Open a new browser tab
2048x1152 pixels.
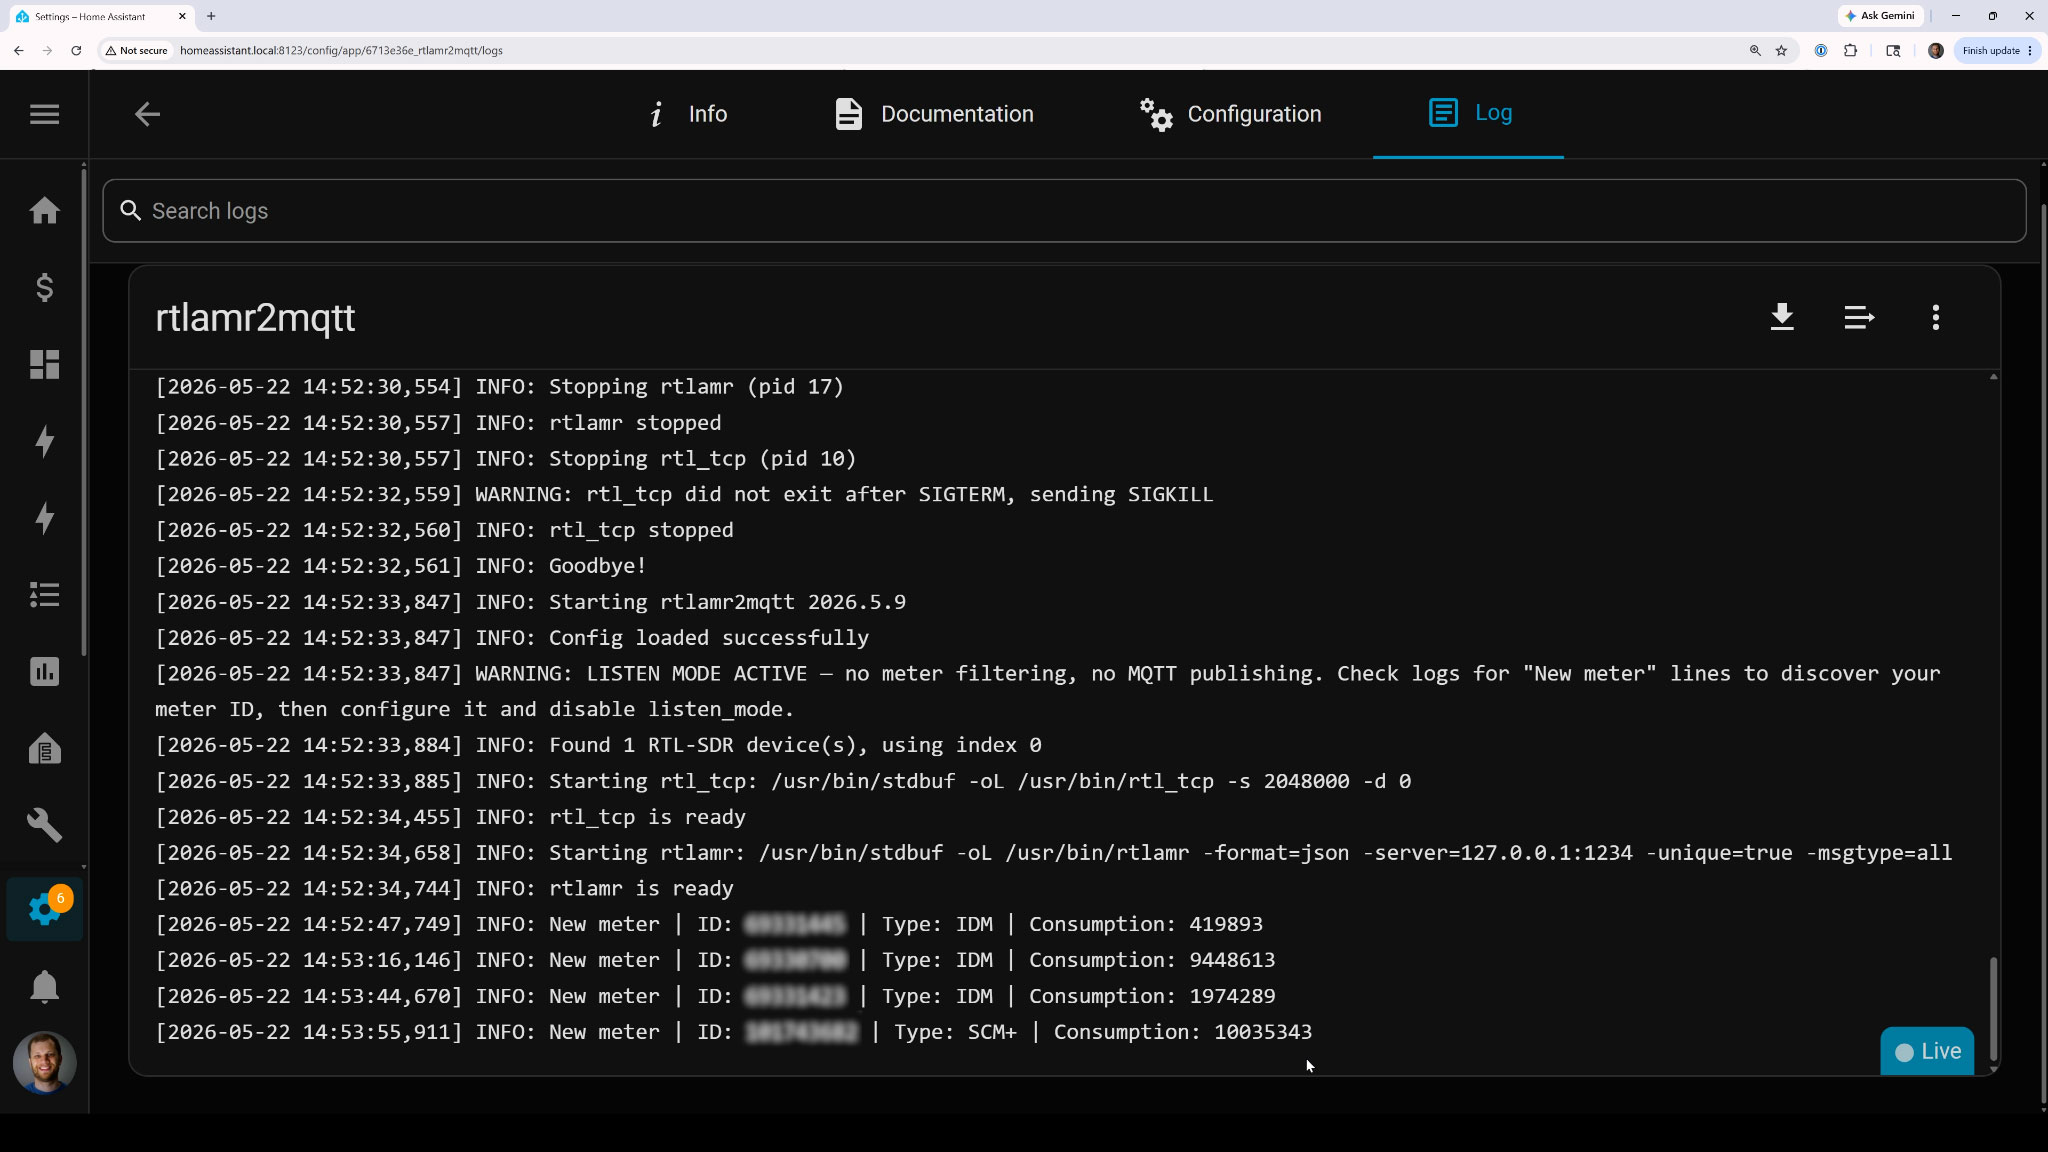tap(211, 16)
